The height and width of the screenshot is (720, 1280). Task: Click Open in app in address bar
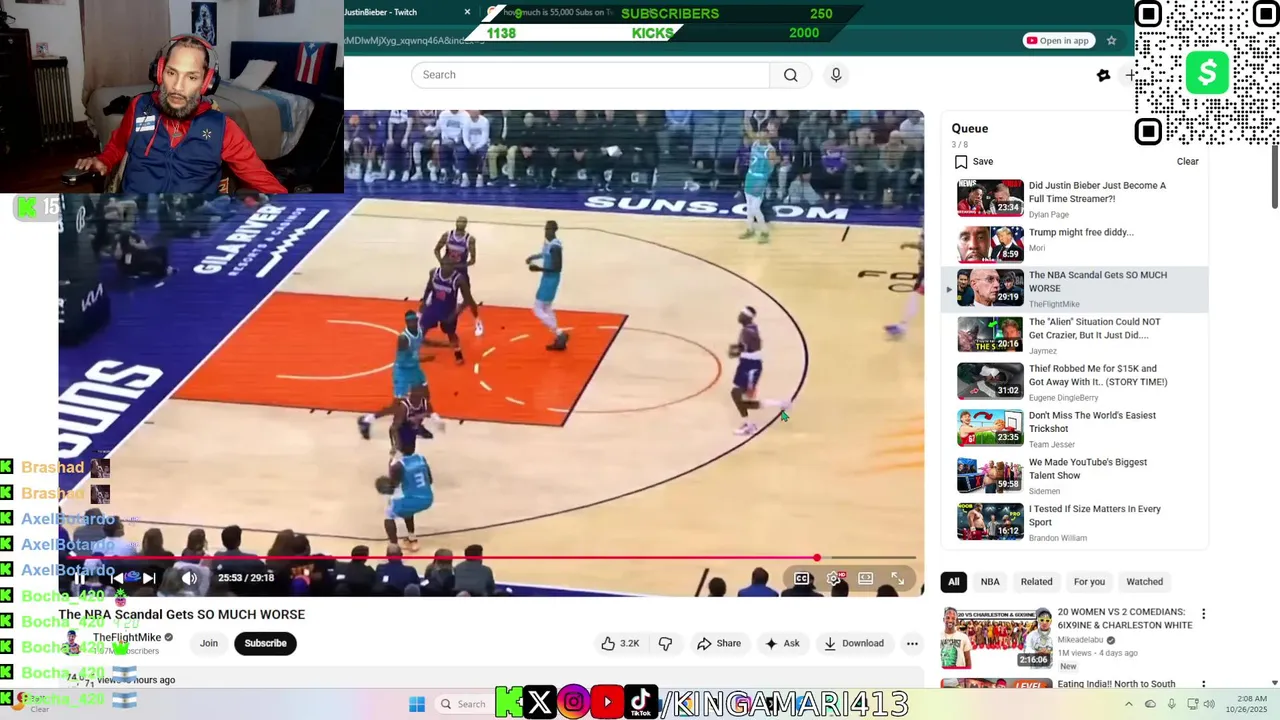(1059, 41)
